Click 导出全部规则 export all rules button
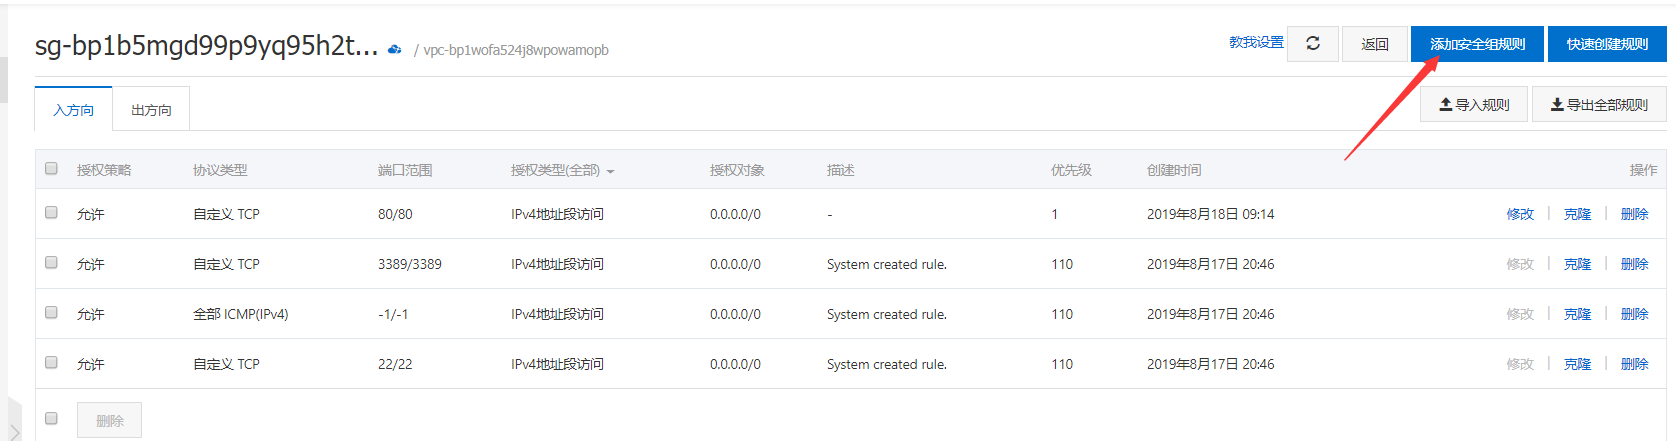The width and height of the screenshot is (1676, 441). (1599, 105)
